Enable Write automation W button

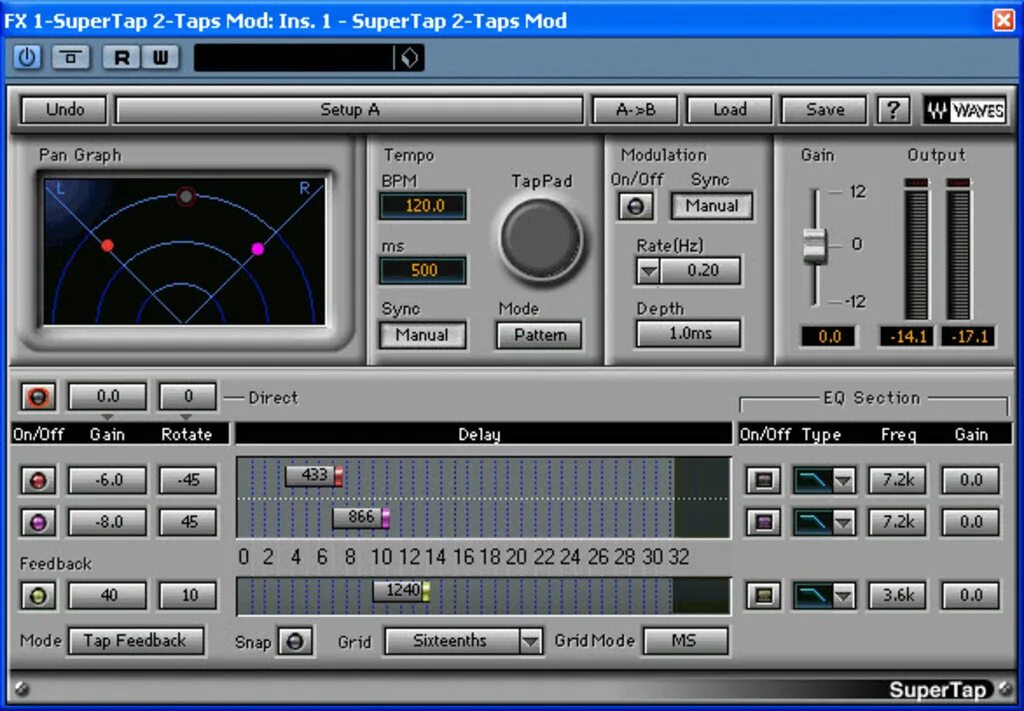[x=160, y=57]
